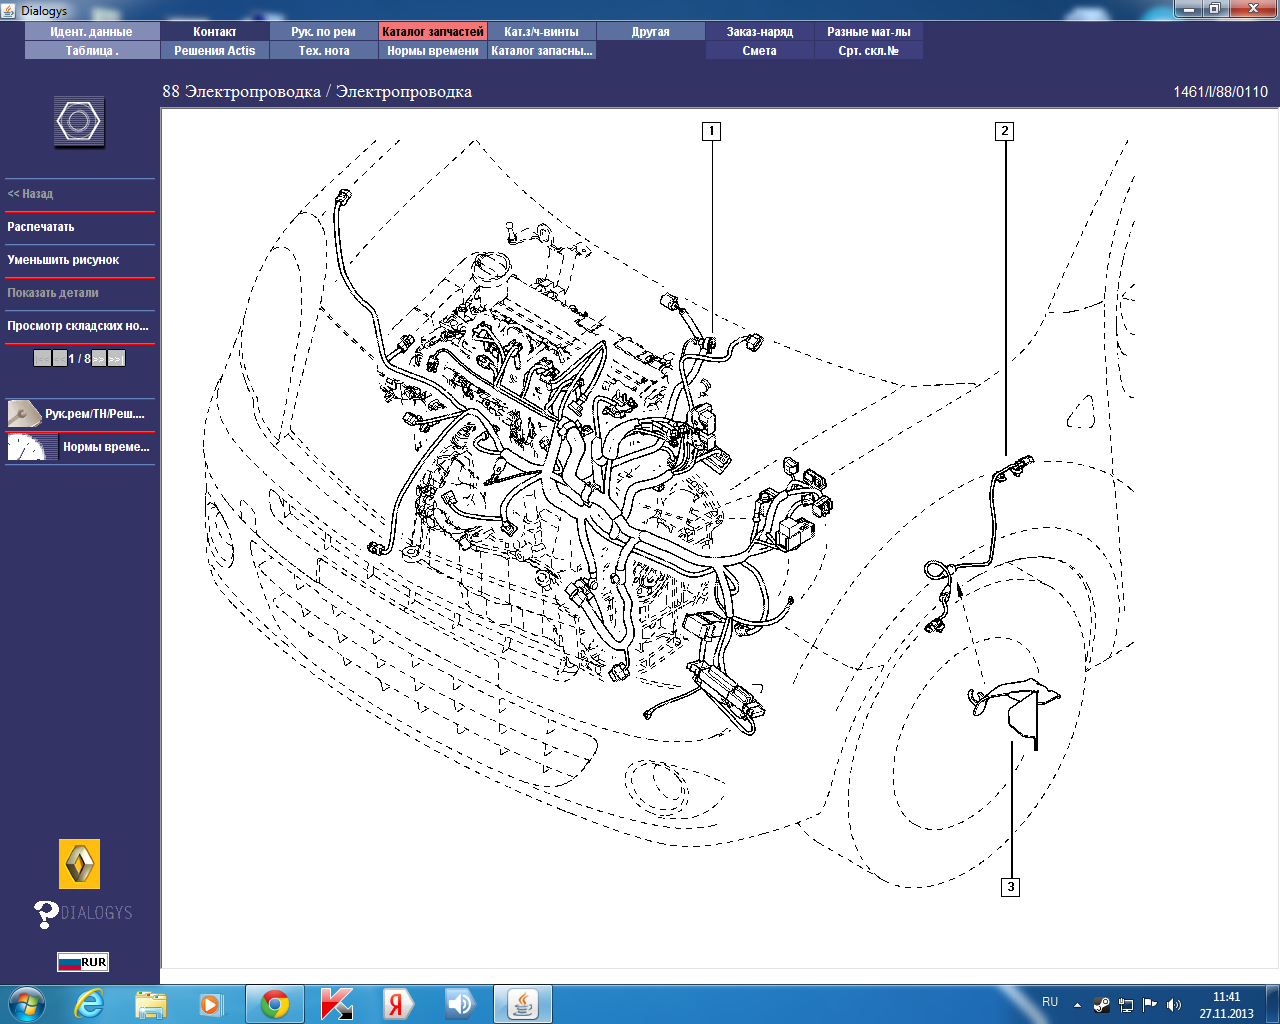Open the Каталог запасны... tab
Image resolution: width=1280 pixels, height=1024 pixels.
[542, 51]
